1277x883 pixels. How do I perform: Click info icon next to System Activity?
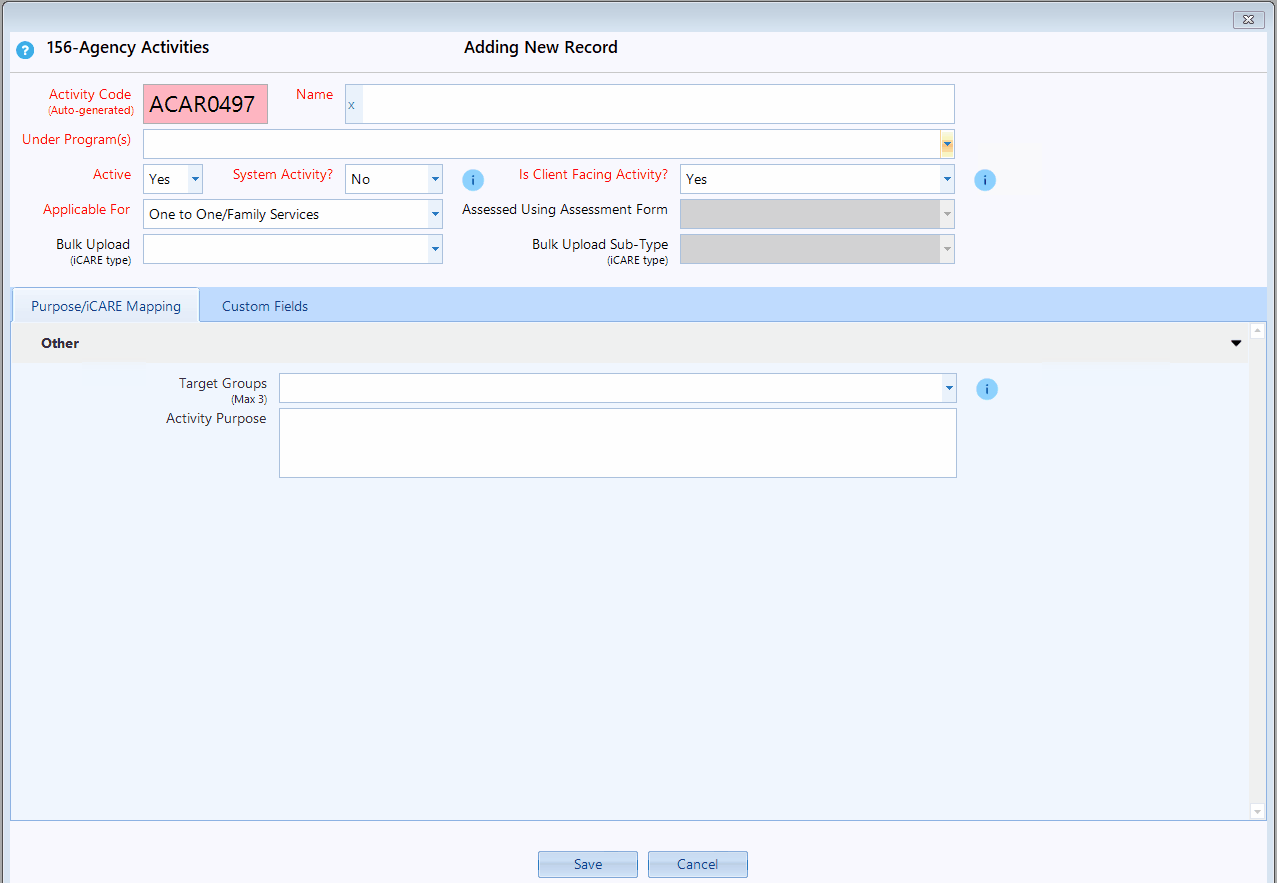pos(473,180)
